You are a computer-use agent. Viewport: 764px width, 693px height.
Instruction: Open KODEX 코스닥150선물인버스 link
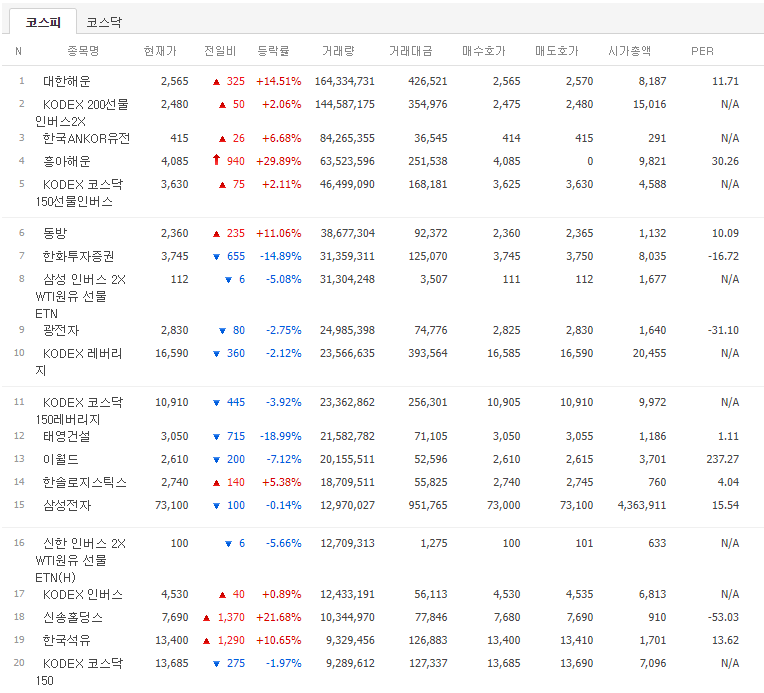click(79, 193)
